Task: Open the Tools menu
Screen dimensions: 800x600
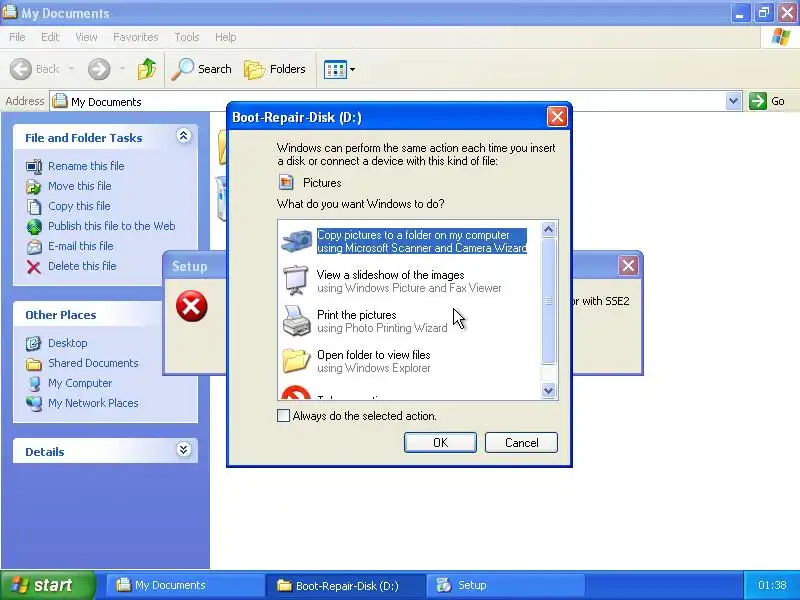Action: point(187,37)
